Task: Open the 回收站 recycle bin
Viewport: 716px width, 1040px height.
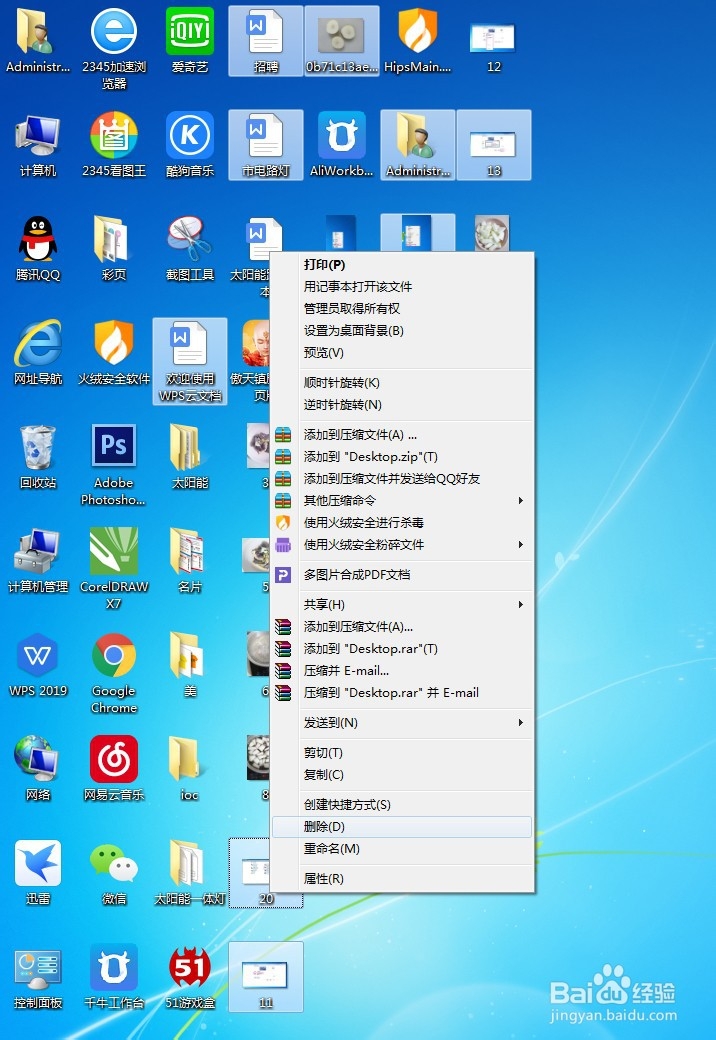Action: pos(38,457)
